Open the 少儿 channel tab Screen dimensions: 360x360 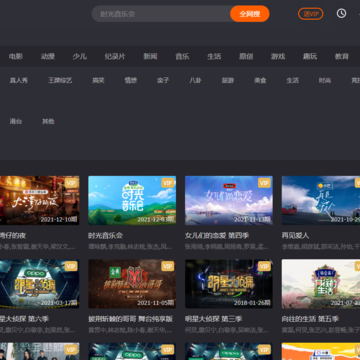[x=80, y=56]
